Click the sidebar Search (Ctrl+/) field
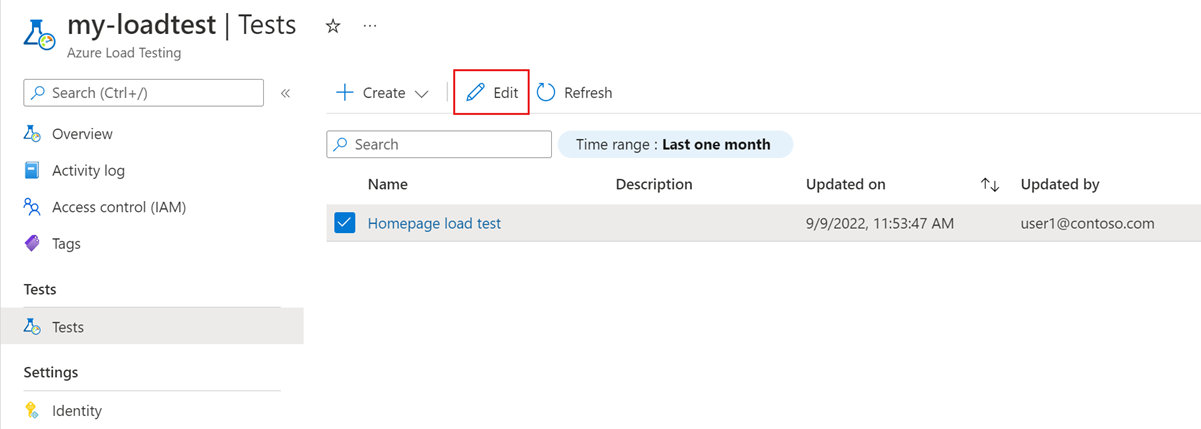Screen dimensions: 1201x429 click(x=143, y=92)
